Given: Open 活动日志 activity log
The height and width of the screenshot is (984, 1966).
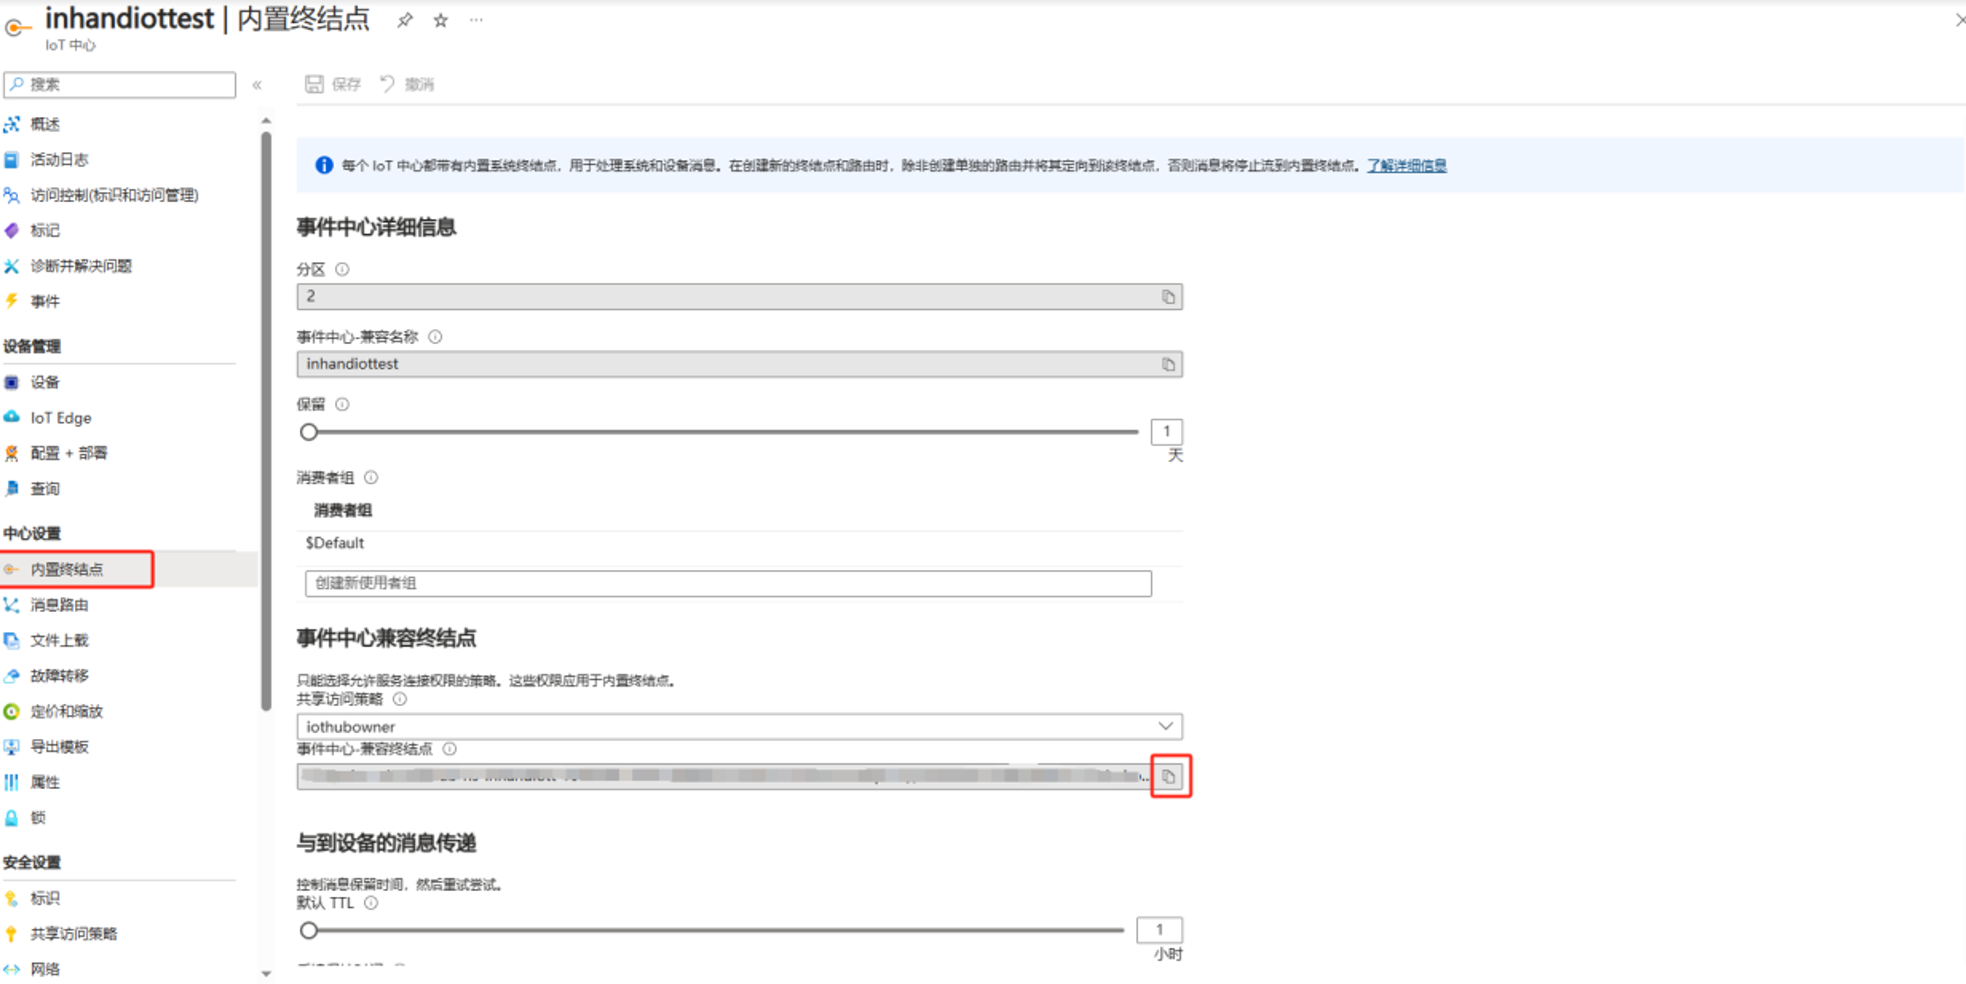Looking at the screenshot, I should (x=59, y=160).
